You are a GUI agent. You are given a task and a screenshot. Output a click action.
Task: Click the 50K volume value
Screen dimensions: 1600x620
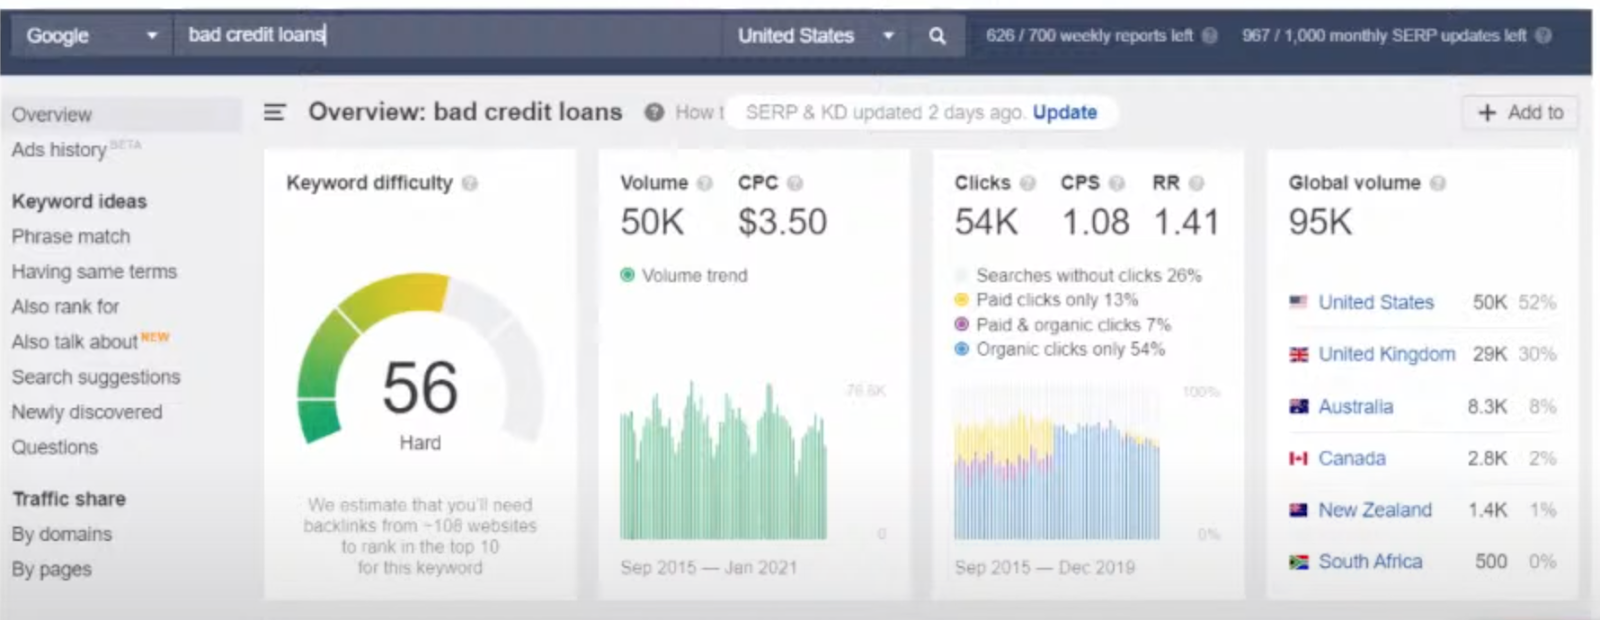tap(652, 222)
